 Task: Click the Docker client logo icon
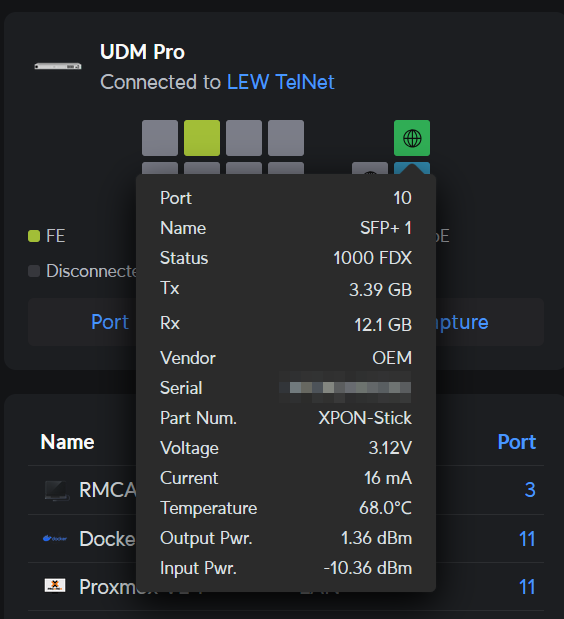pos(55,538)
